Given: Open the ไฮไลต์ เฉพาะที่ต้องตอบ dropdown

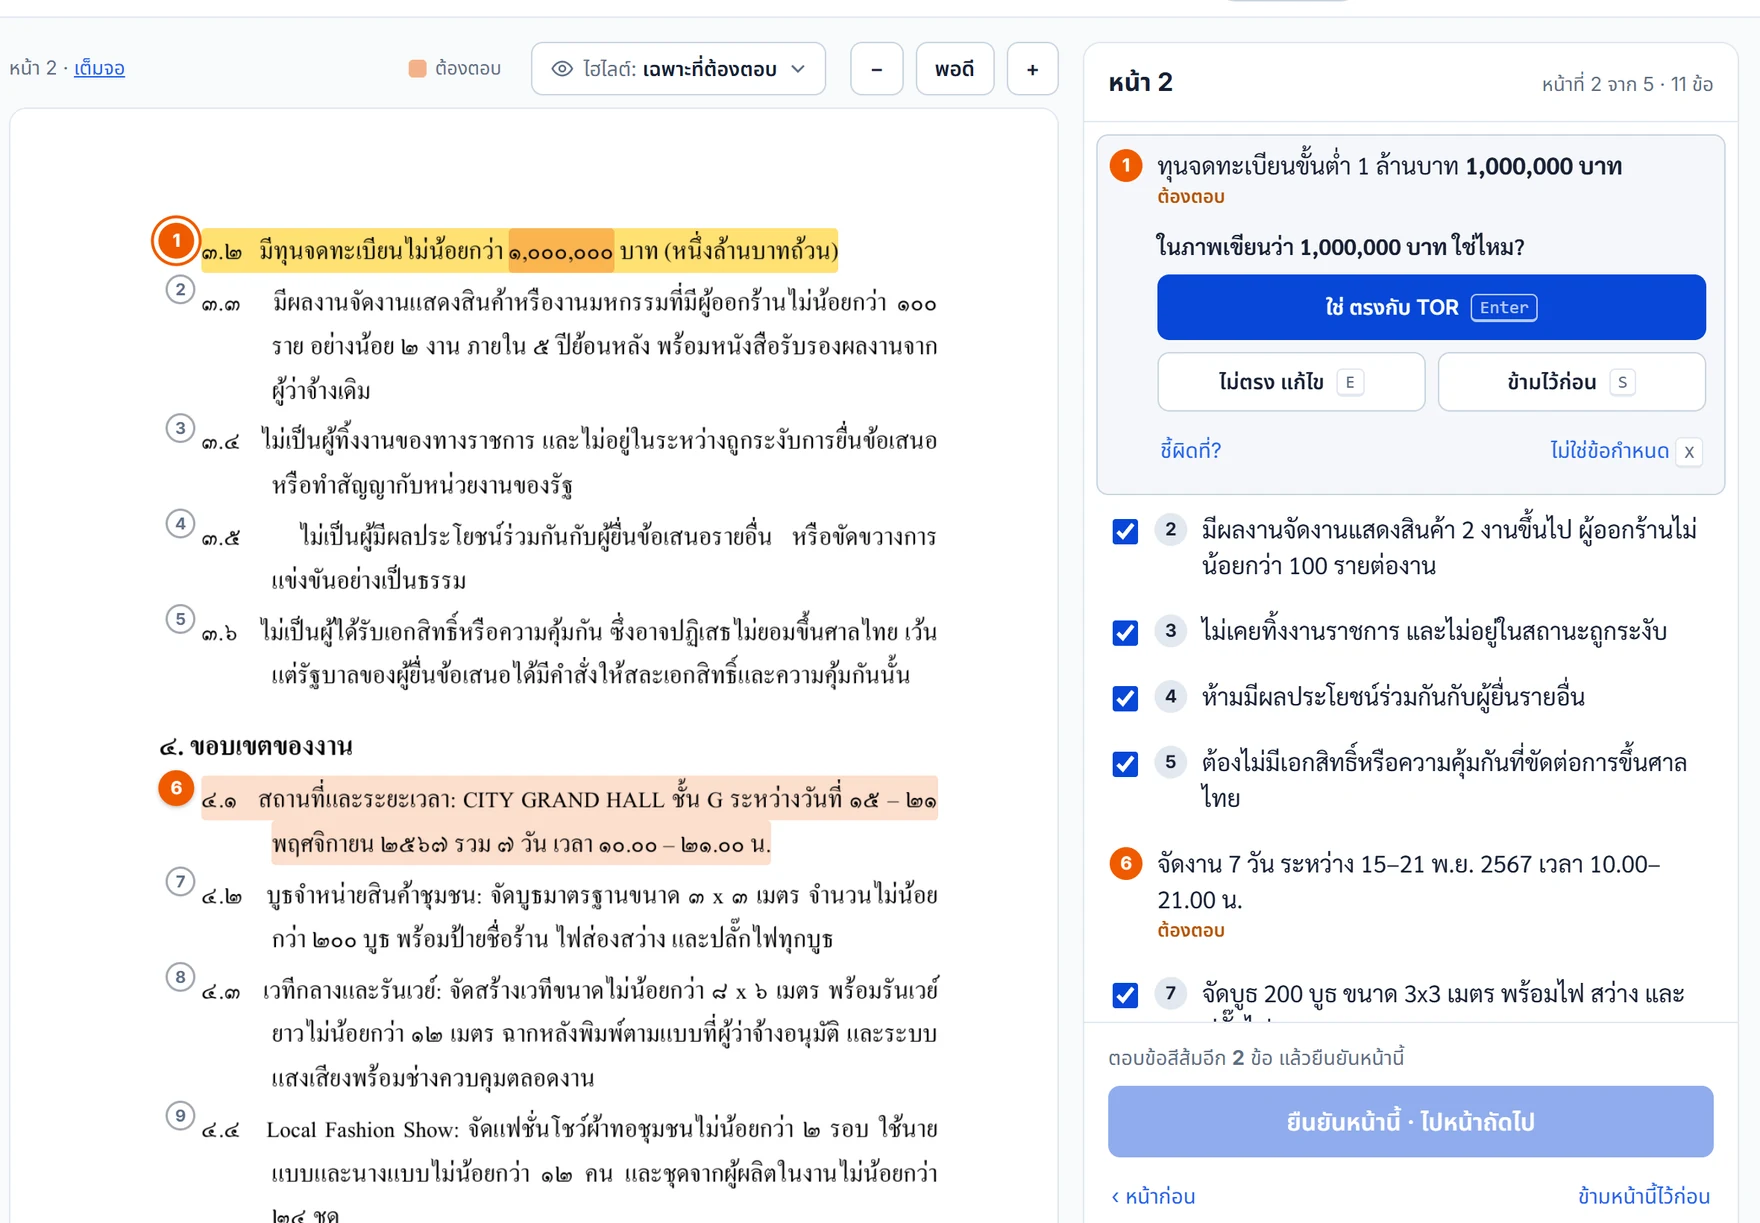Looking at the screenshot, I should point(678,69).
